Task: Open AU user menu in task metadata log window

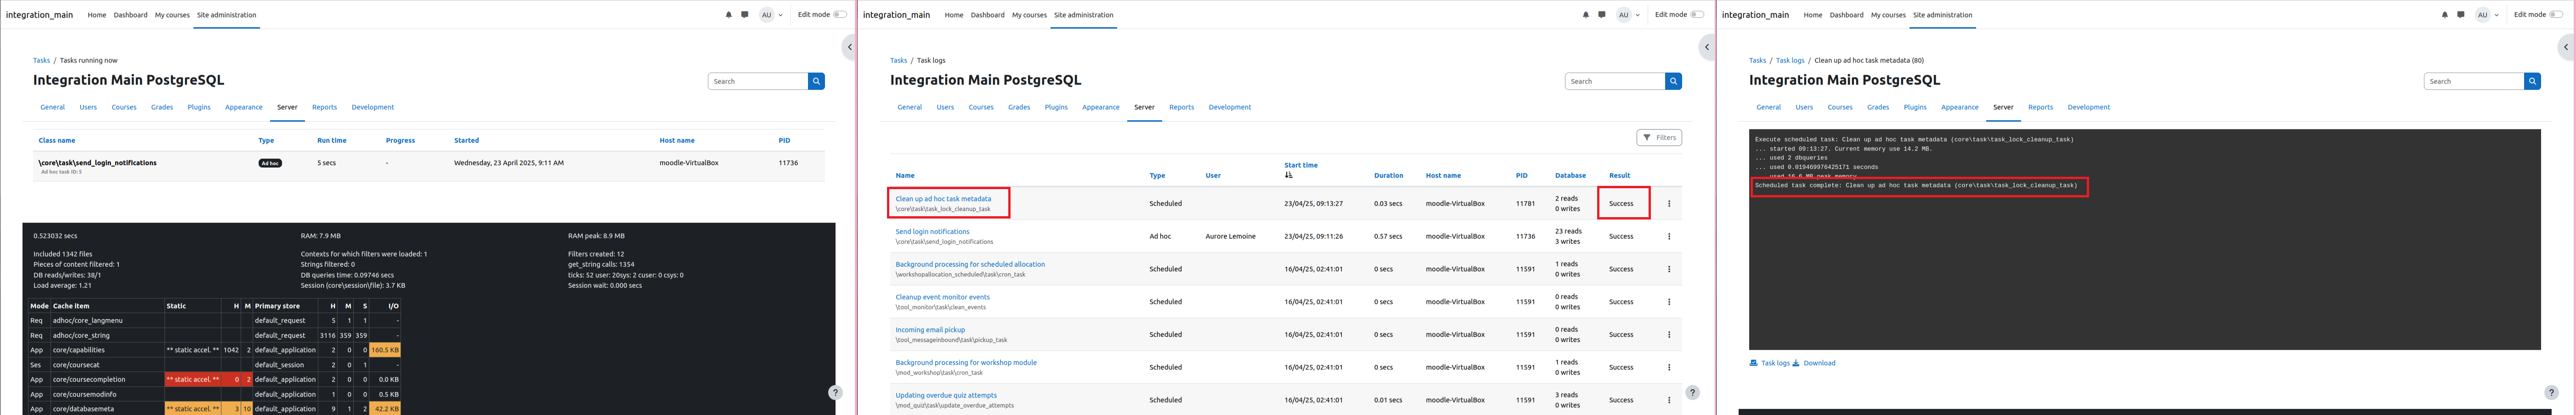Action: click(x=2487, y=15)
